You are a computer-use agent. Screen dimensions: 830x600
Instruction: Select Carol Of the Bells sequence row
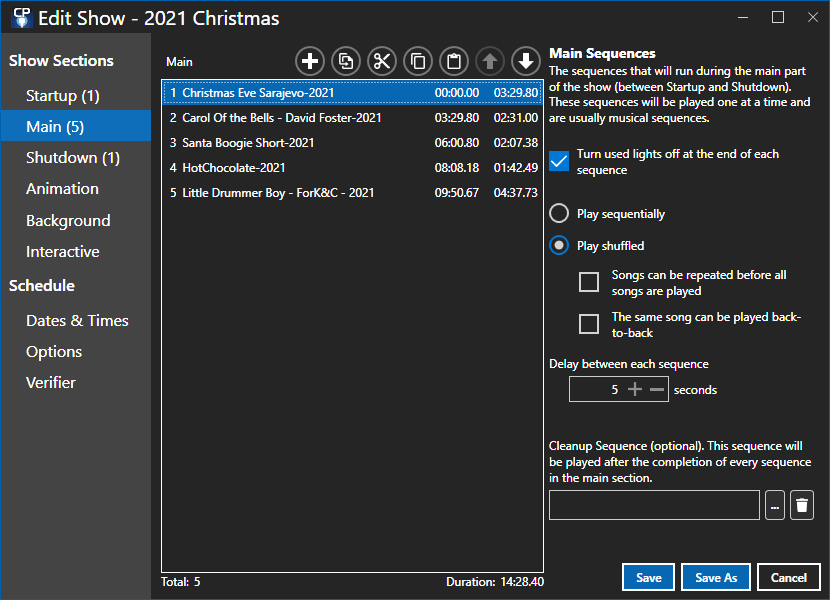353,118
